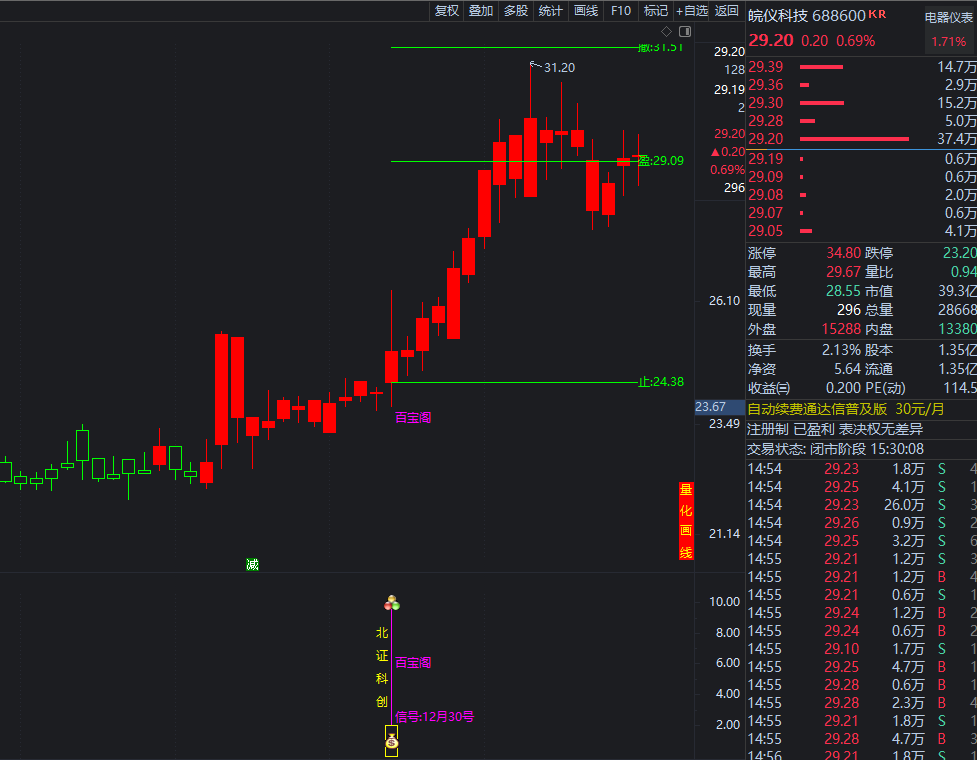Open the 统计 statistics menu
The image size is (977, 760).
551,11
